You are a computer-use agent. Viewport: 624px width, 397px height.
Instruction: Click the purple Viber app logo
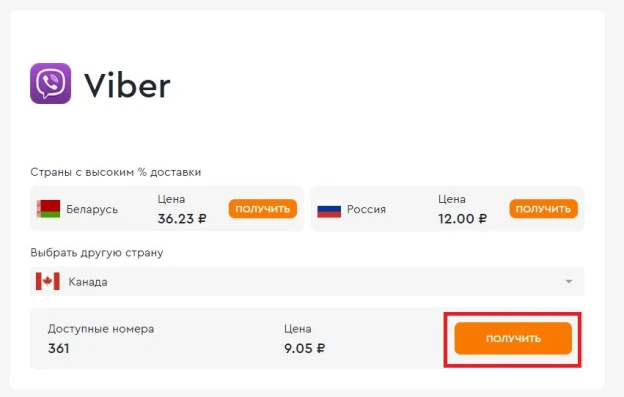click(x=51, y=83)
